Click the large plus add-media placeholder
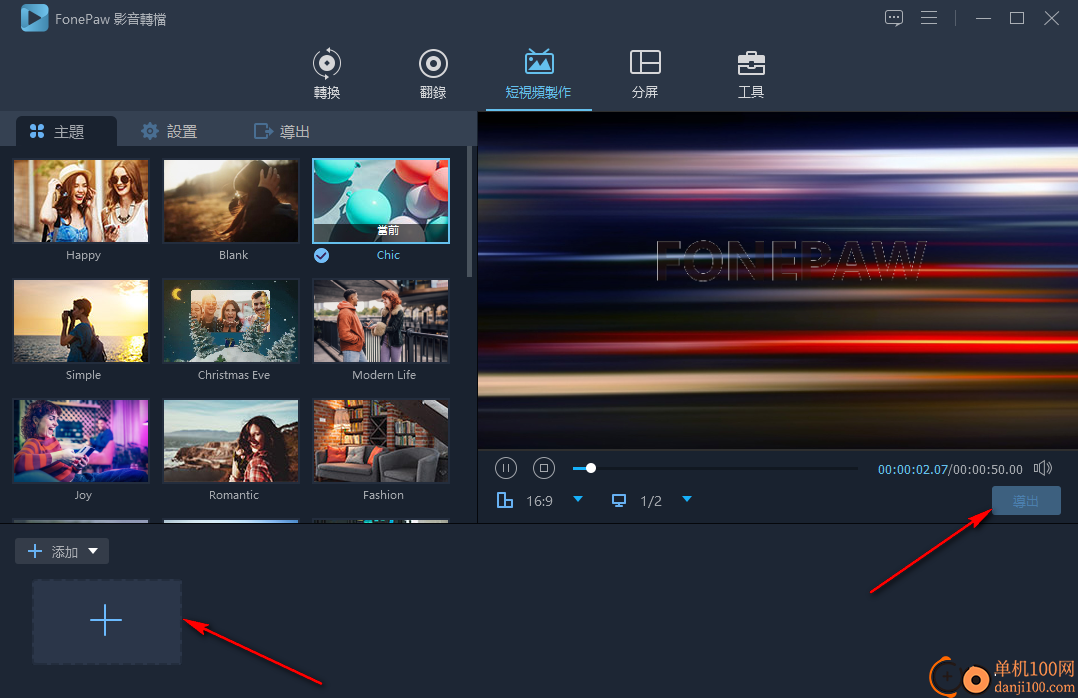The image size is (1078, 698). pyautogui.click(x=107, y=621)
